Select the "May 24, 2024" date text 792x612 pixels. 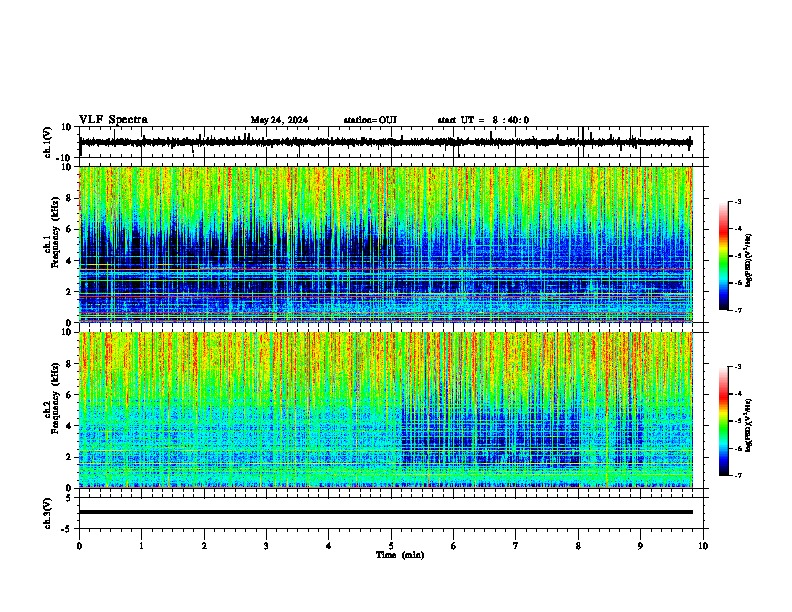coord(279,120)
